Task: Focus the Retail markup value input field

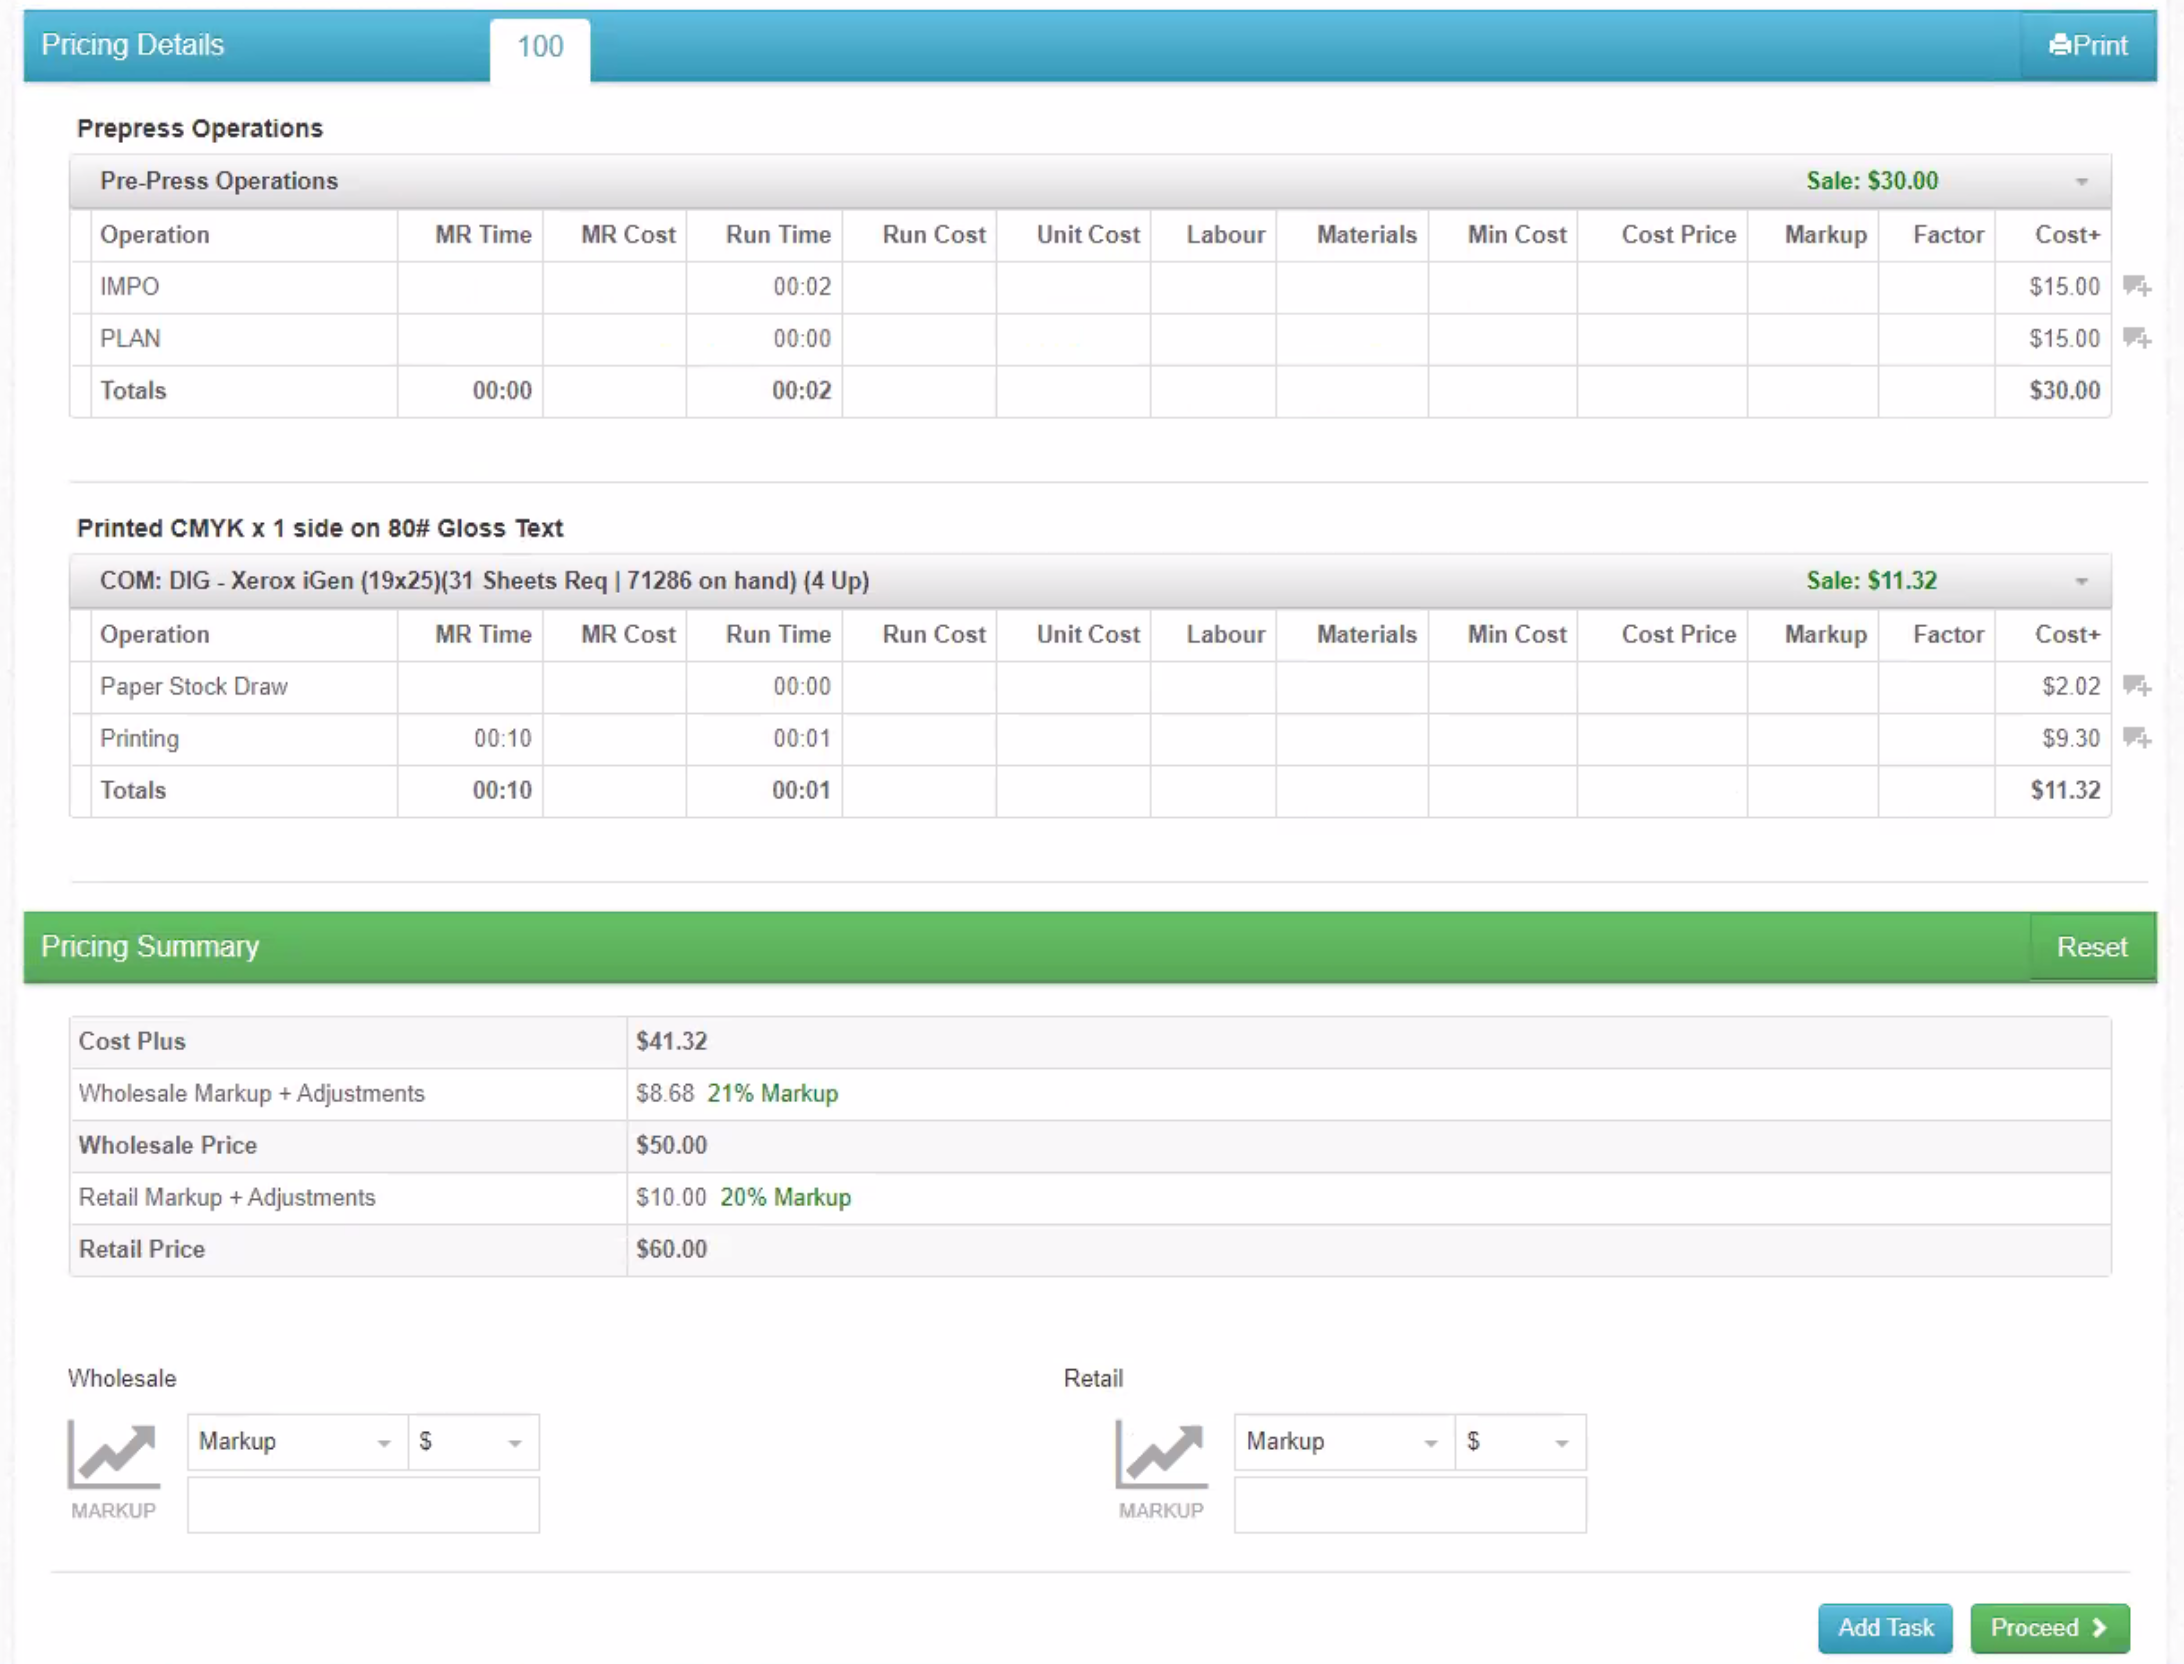Action: point(1409,1505)
